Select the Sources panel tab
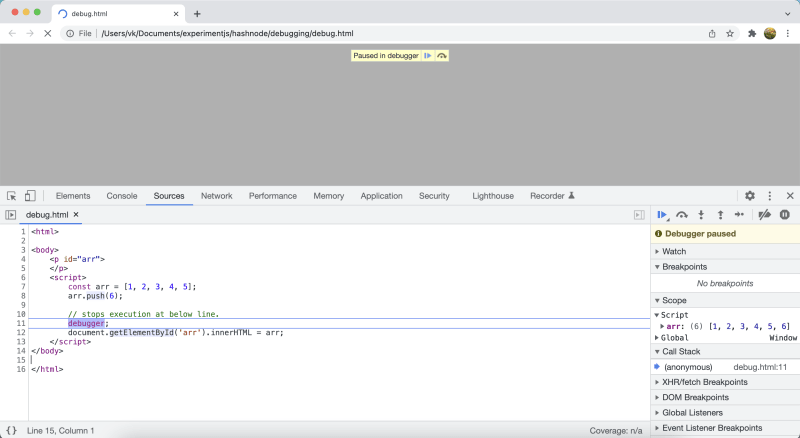 [169, 196]
